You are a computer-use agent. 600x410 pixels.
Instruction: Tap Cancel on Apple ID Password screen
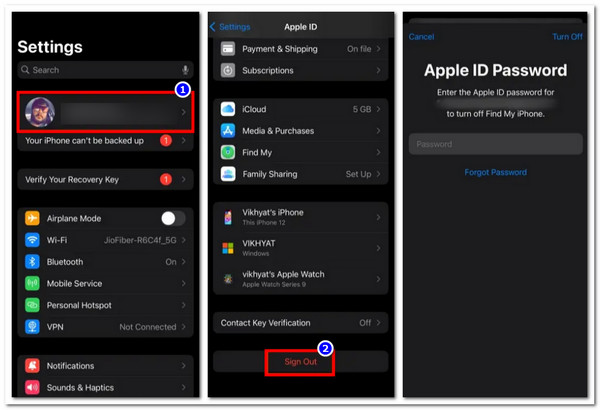pyautogui.click(x=421, y=37)
